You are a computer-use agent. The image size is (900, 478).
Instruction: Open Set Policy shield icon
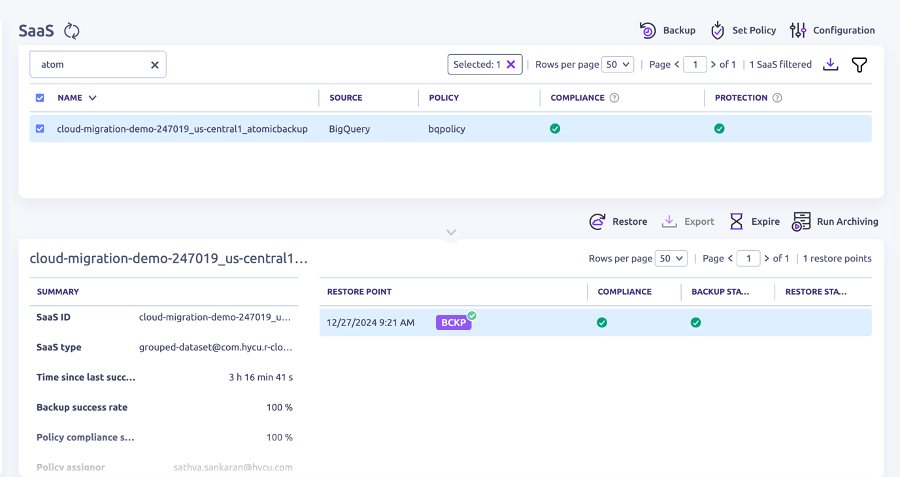point(718,30)
